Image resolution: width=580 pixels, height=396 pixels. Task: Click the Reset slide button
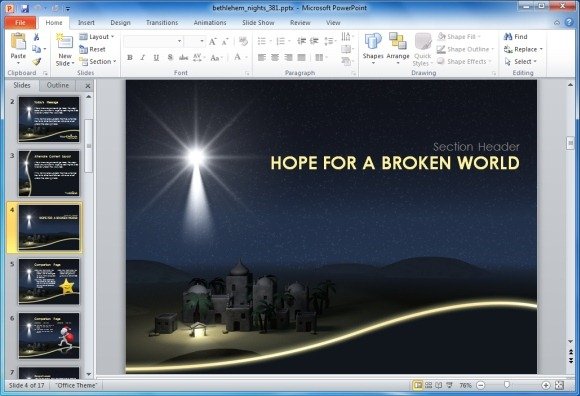(92, 49)
